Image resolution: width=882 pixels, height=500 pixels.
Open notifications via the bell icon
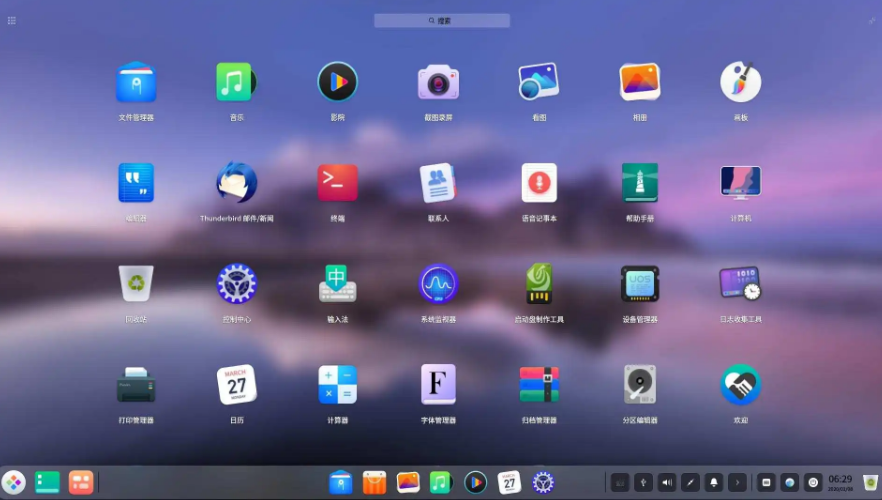[714, 483]
